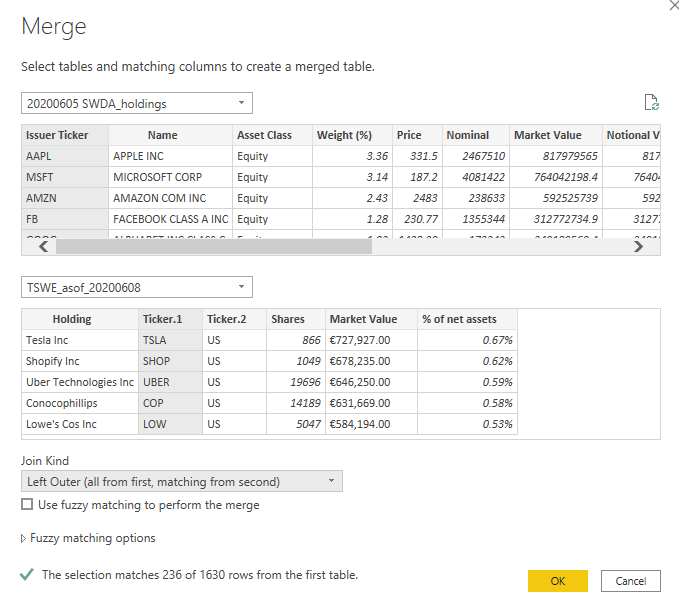679x614 pixels.
Task: Enable fuzzy matching checkbox
Action: (x=27, y=504)
